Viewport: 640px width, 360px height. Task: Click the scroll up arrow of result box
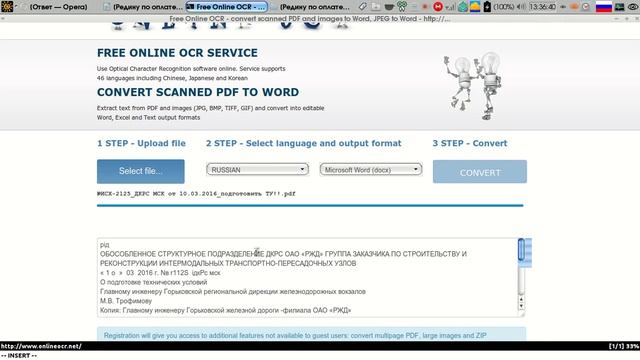pos(521,300)
